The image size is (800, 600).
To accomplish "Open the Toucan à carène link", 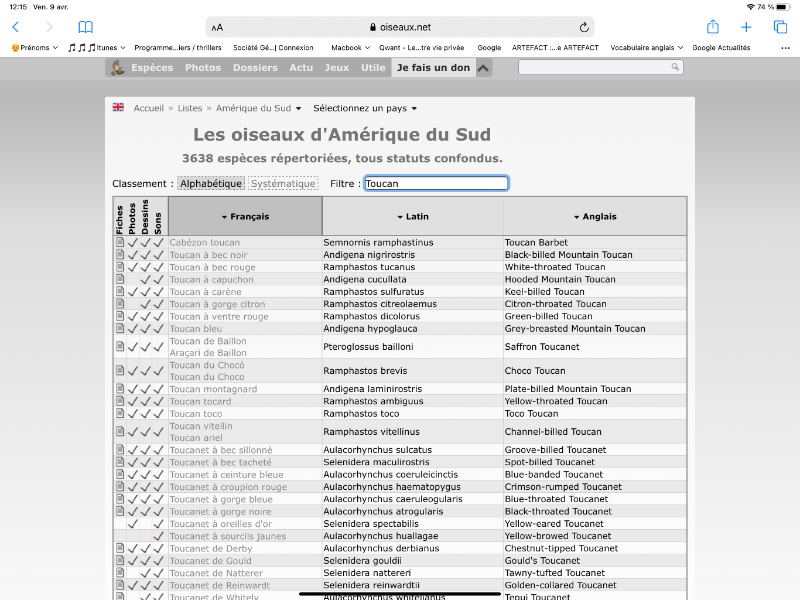I will pyautogui.click(x=206, y=292).
